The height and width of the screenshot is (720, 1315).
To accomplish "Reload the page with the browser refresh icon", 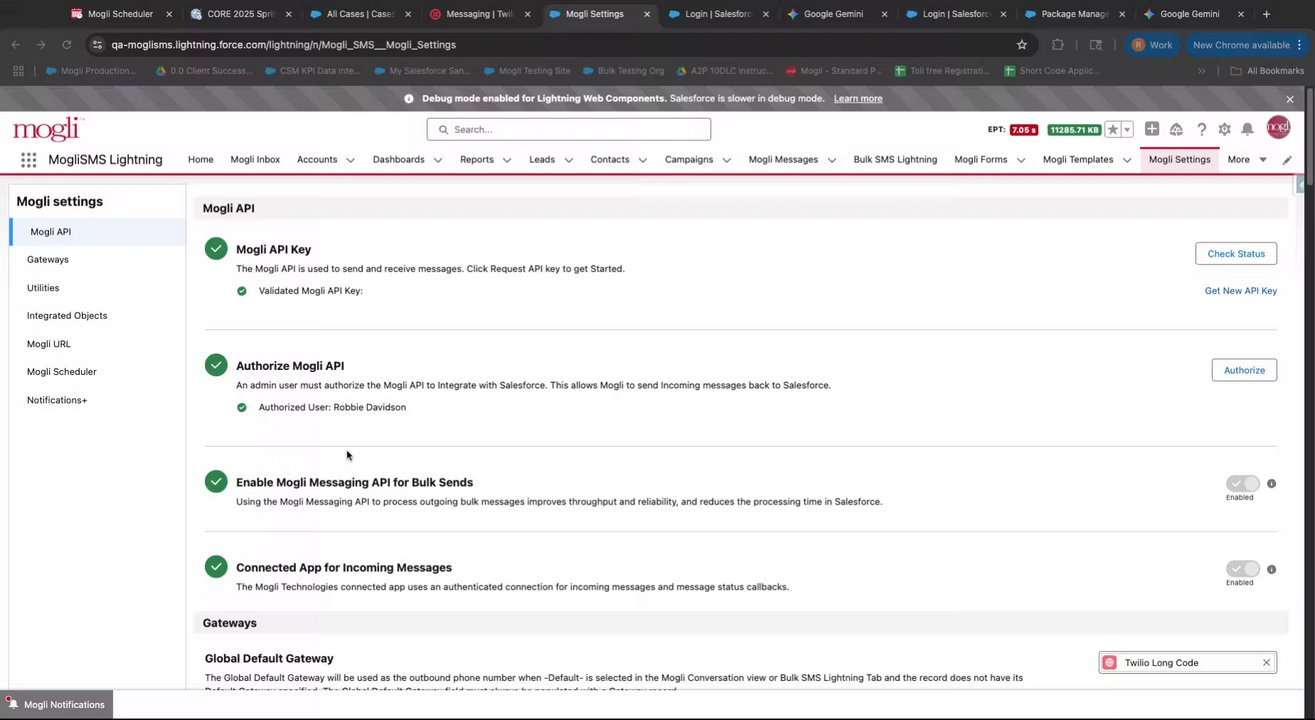I will (67, 45).
